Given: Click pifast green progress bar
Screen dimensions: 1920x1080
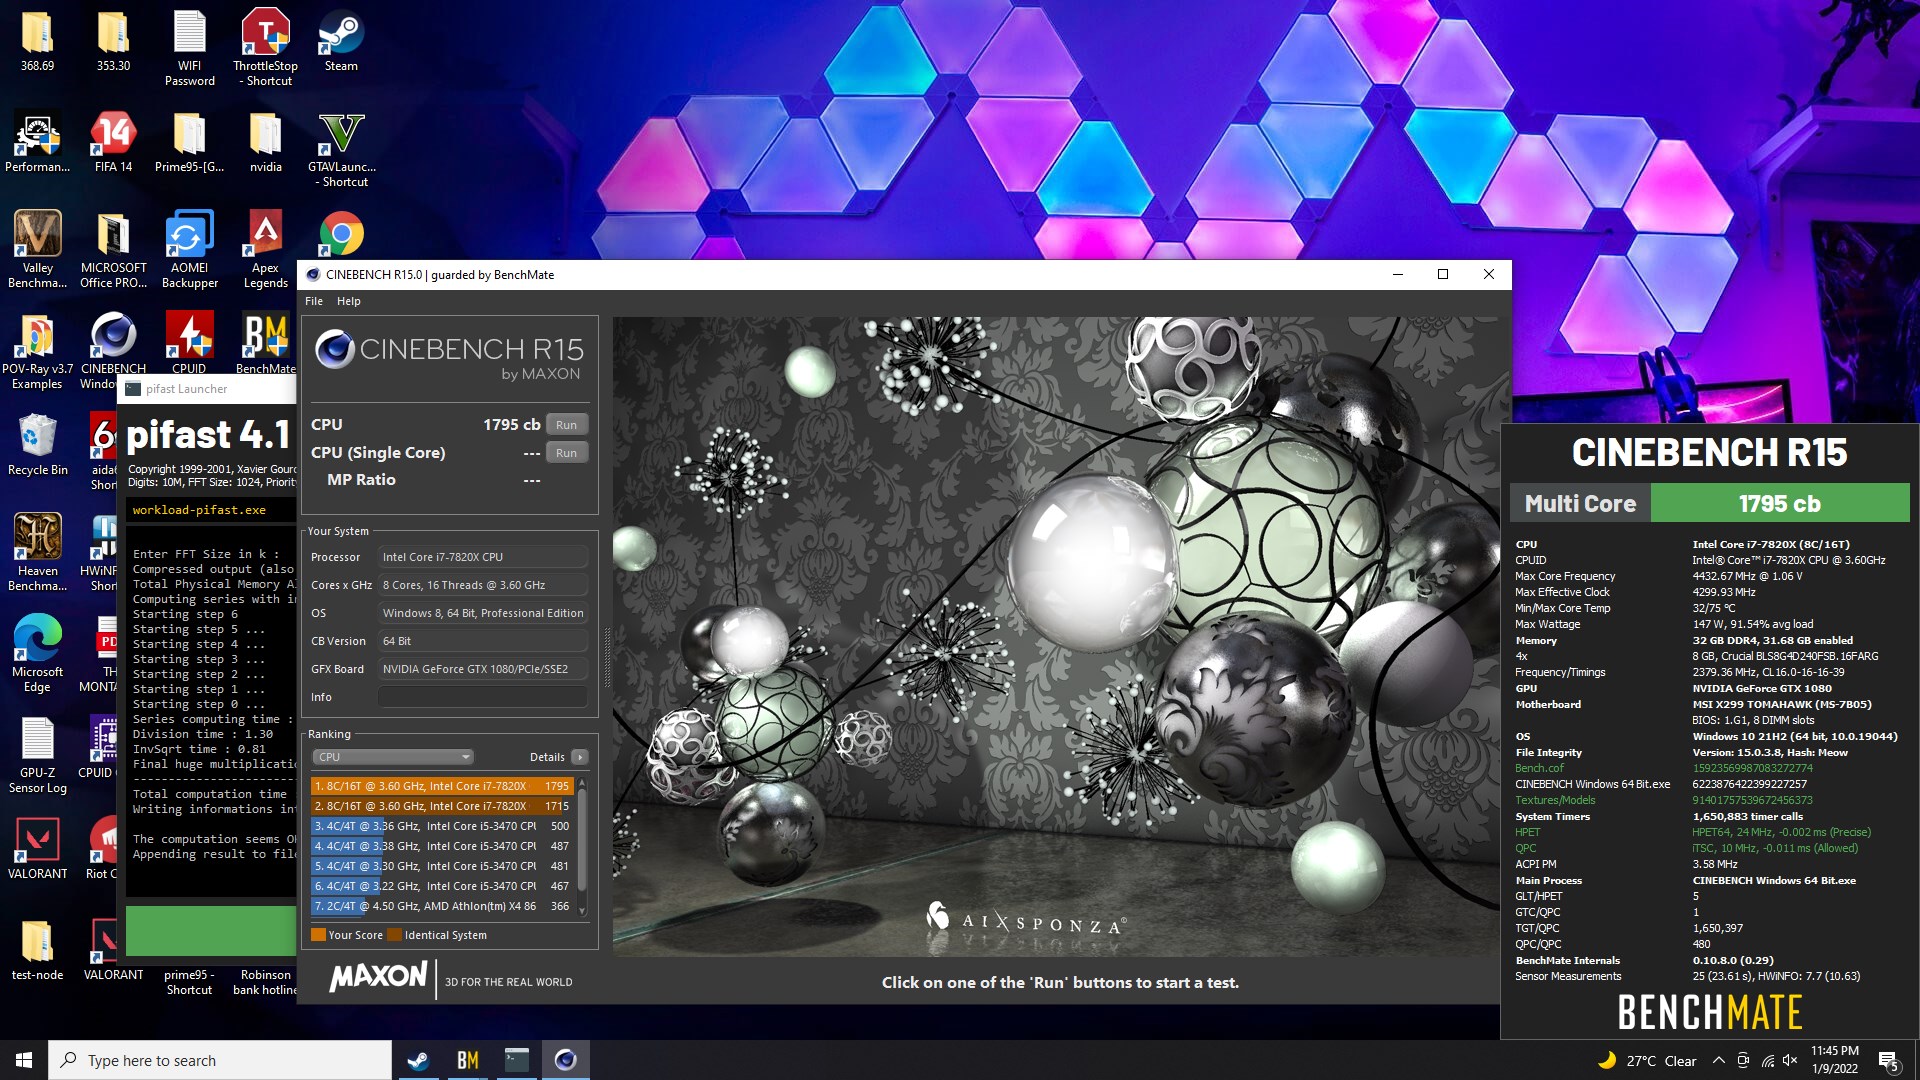Looking at the screenshot, I should [211, 931].
